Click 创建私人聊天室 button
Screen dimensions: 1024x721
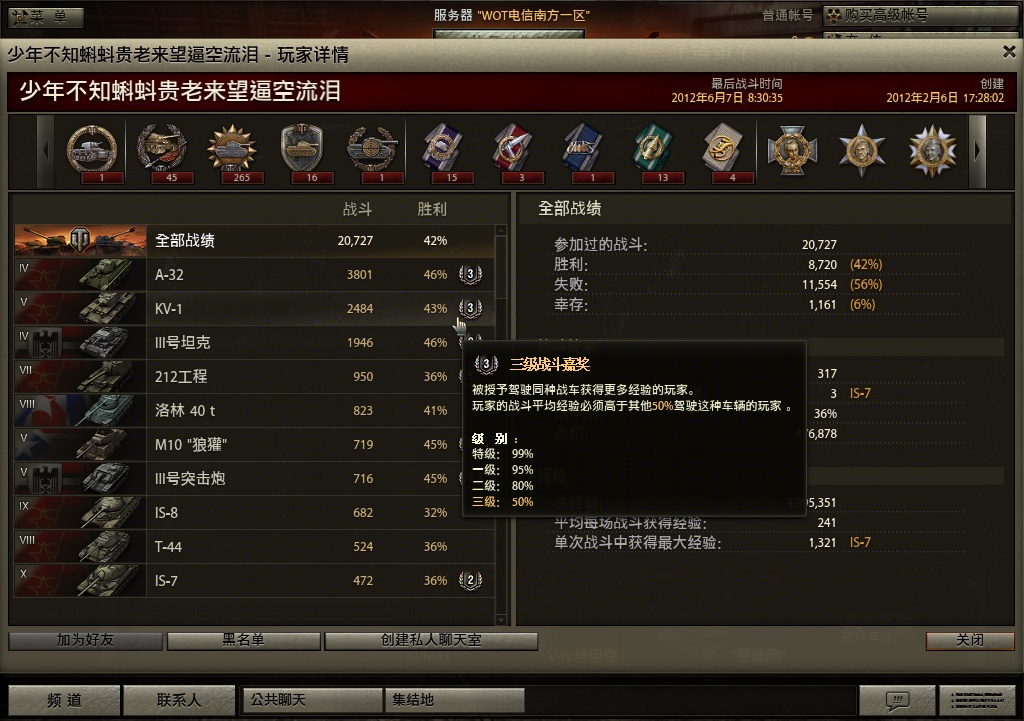coord(431,641)
